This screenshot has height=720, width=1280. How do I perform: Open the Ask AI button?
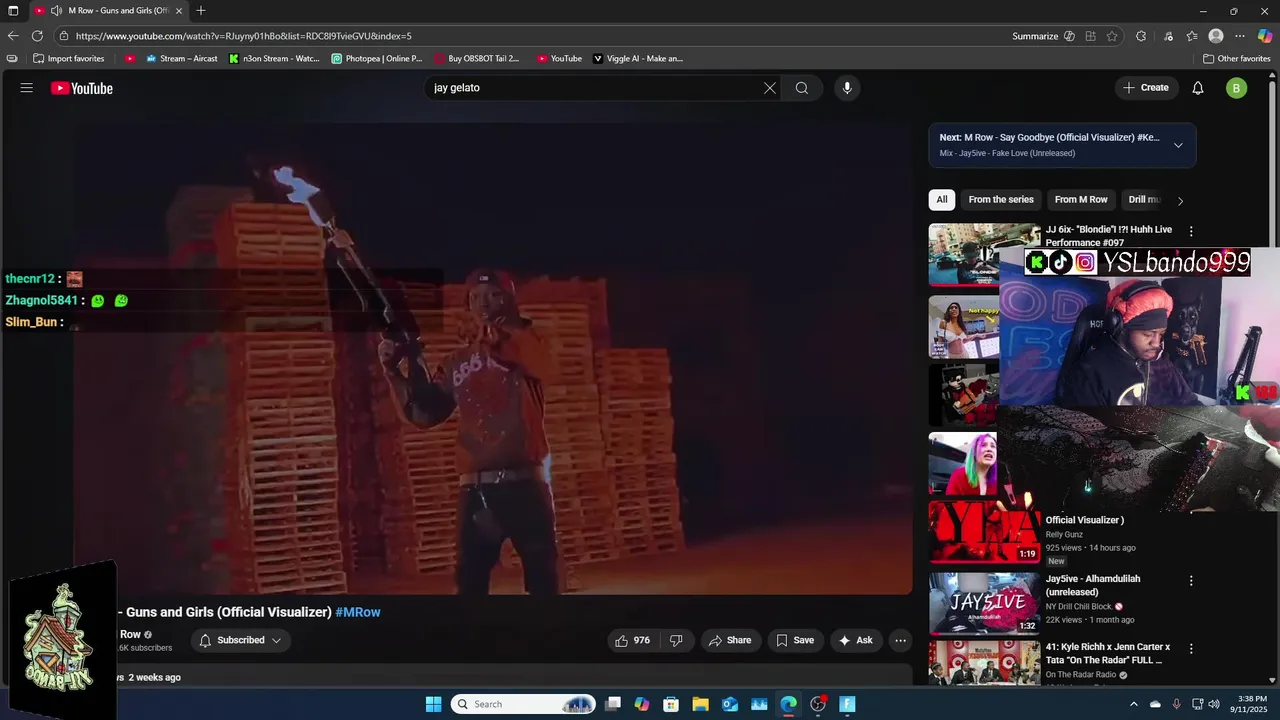click(x=856, y=640)
